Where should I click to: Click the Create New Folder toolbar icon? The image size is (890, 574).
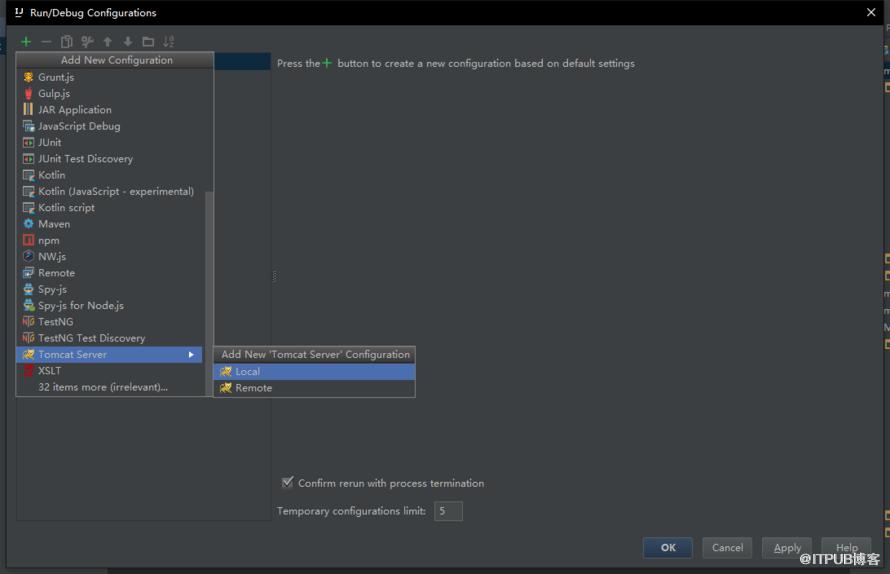click(148, 41)
